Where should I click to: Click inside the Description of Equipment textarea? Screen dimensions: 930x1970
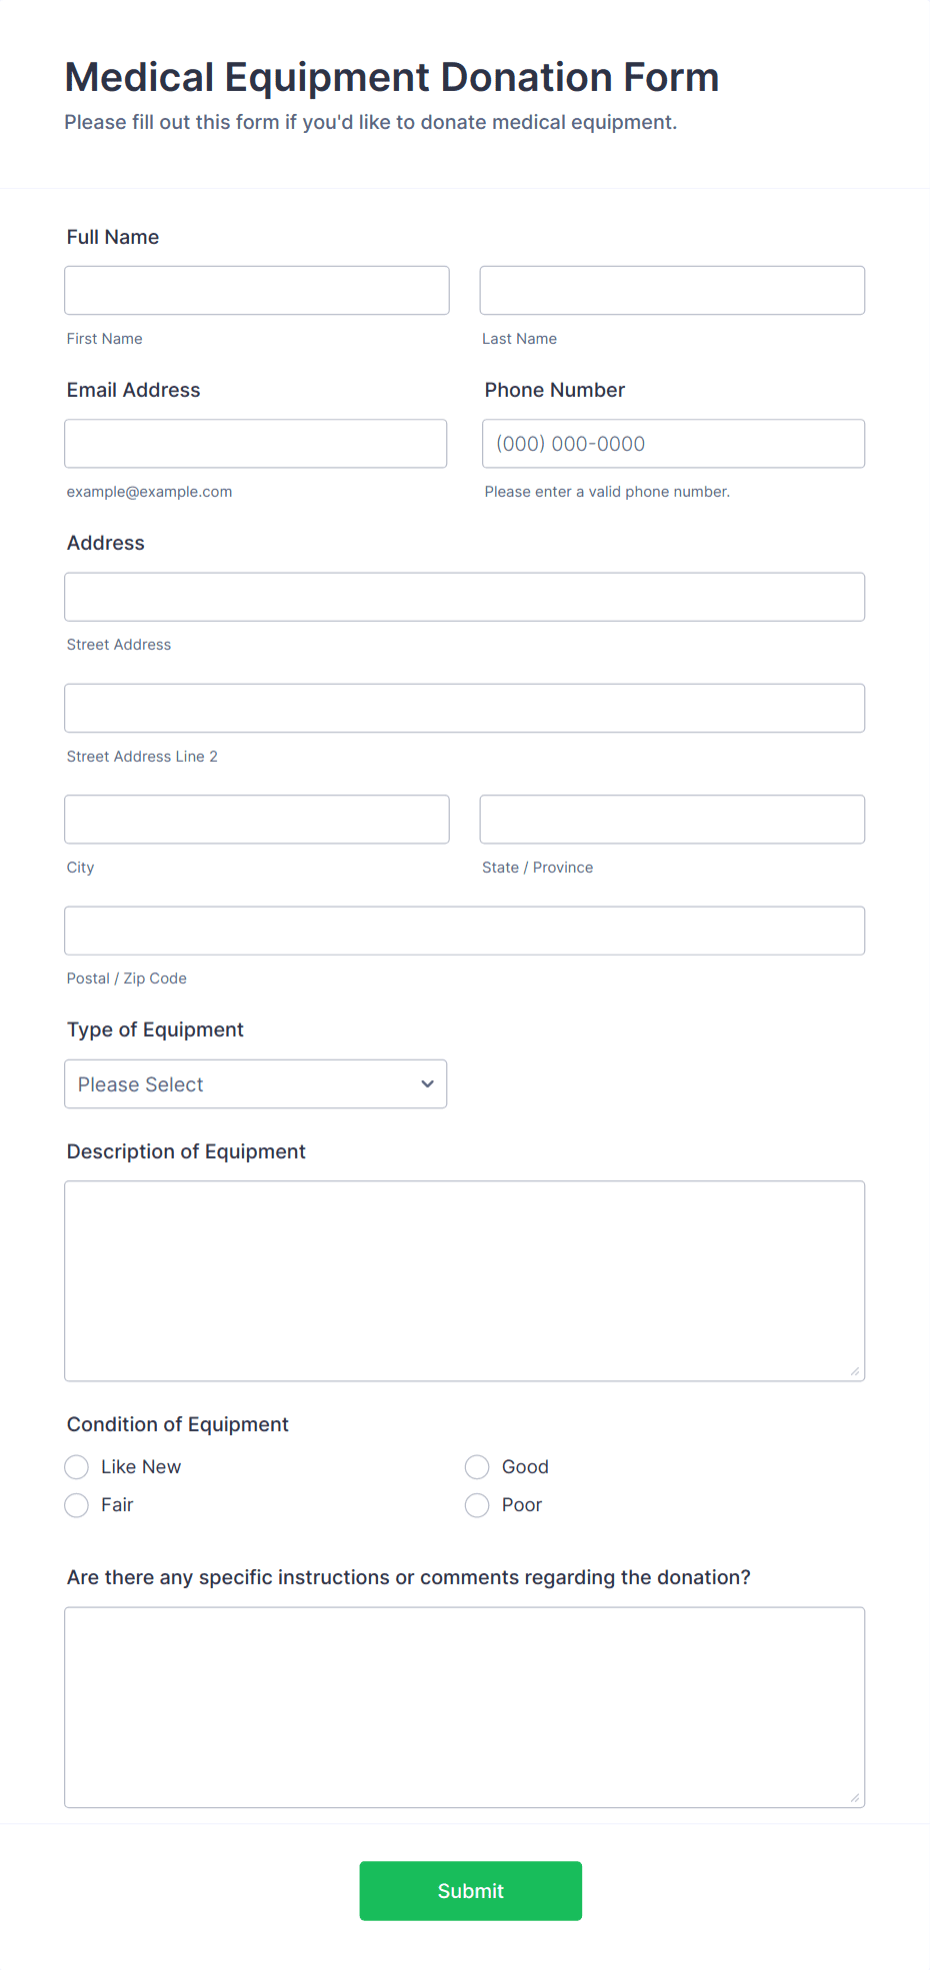coord(464,1280)
